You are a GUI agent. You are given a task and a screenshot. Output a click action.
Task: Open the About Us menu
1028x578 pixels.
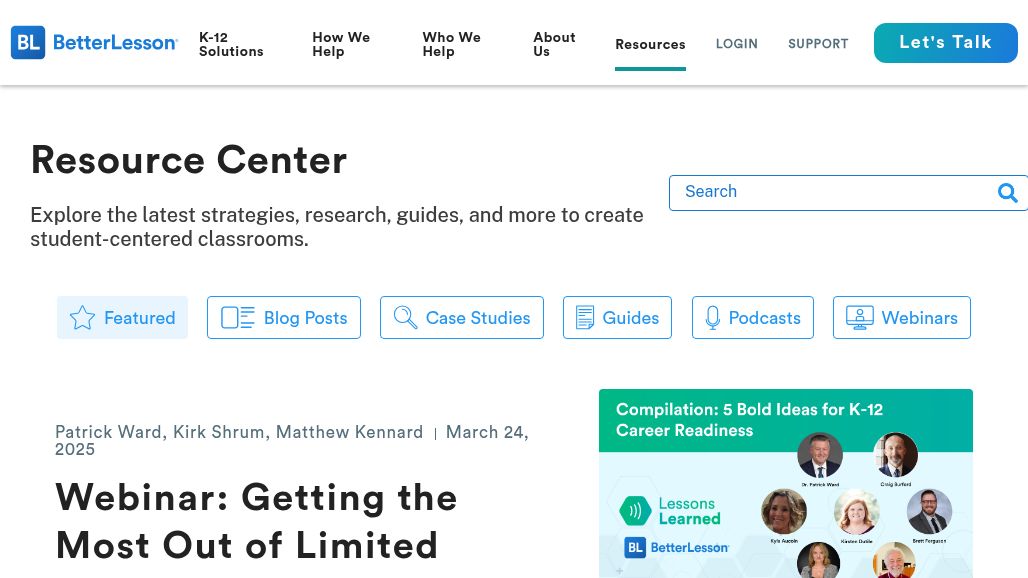[555, 45]
